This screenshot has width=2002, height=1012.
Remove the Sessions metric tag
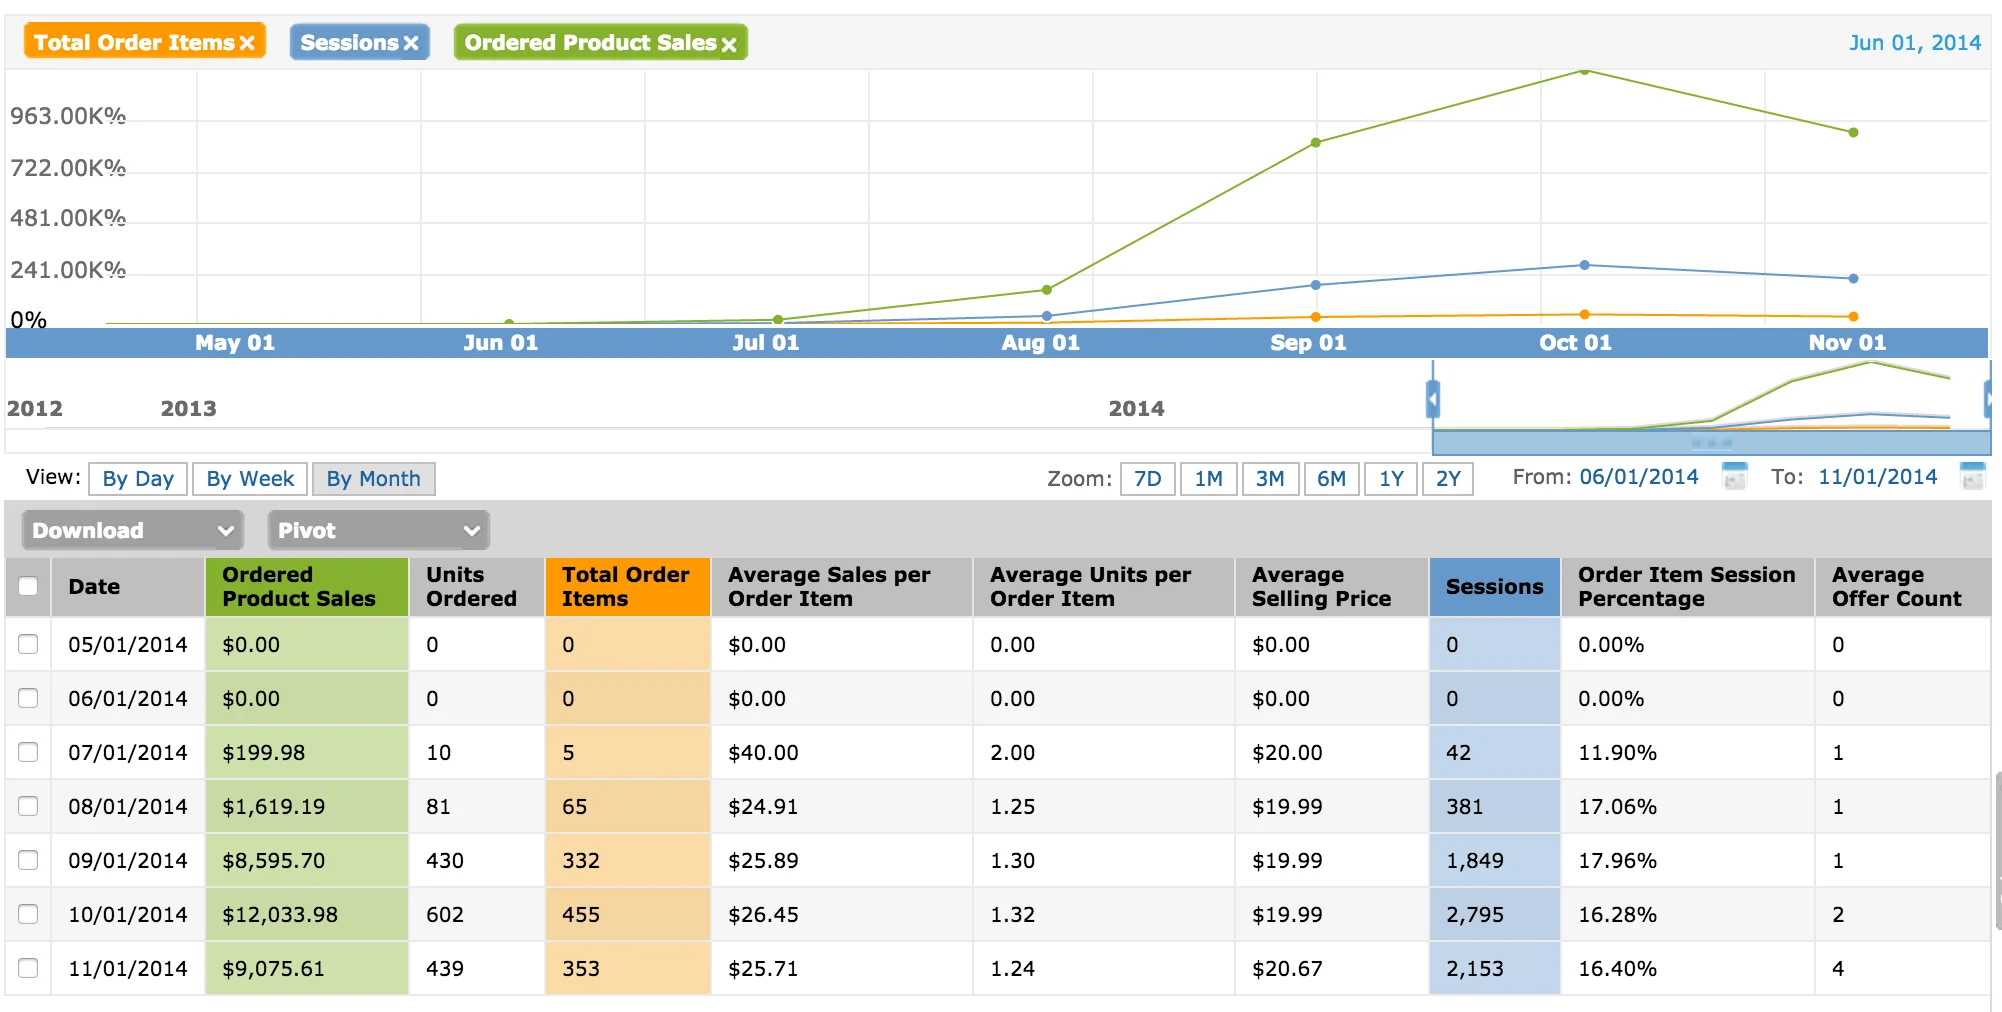click(x=410, y=43)
